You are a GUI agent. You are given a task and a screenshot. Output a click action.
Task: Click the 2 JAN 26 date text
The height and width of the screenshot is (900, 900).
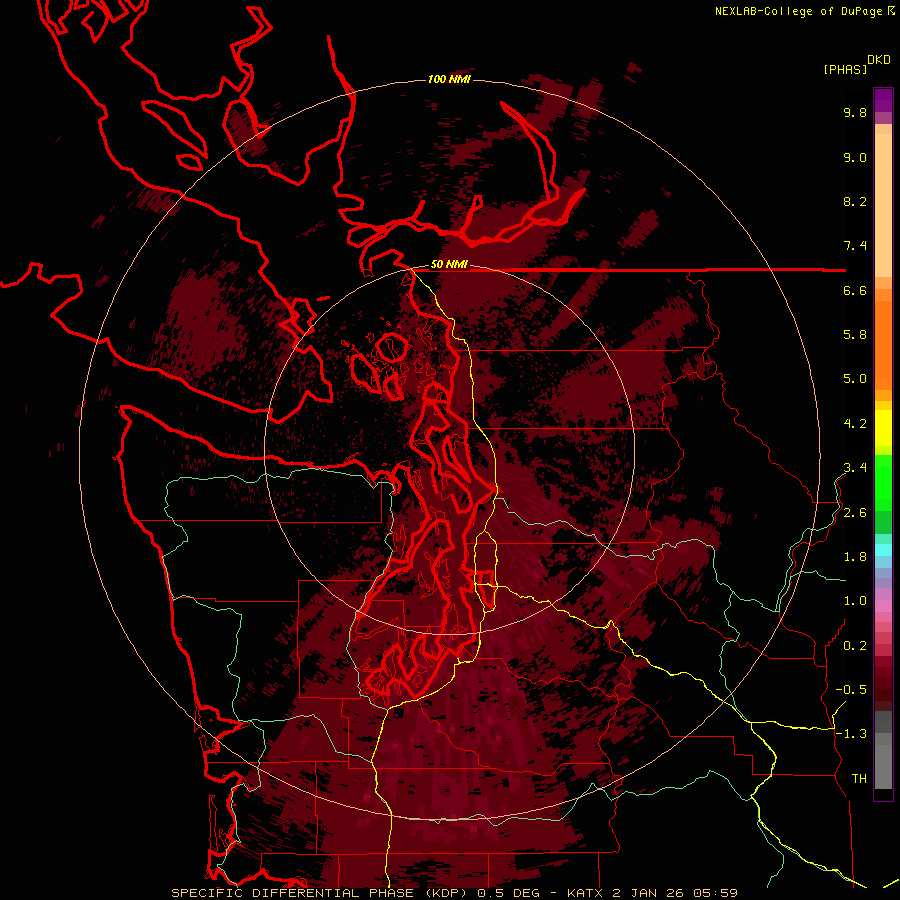click(646, 893)
